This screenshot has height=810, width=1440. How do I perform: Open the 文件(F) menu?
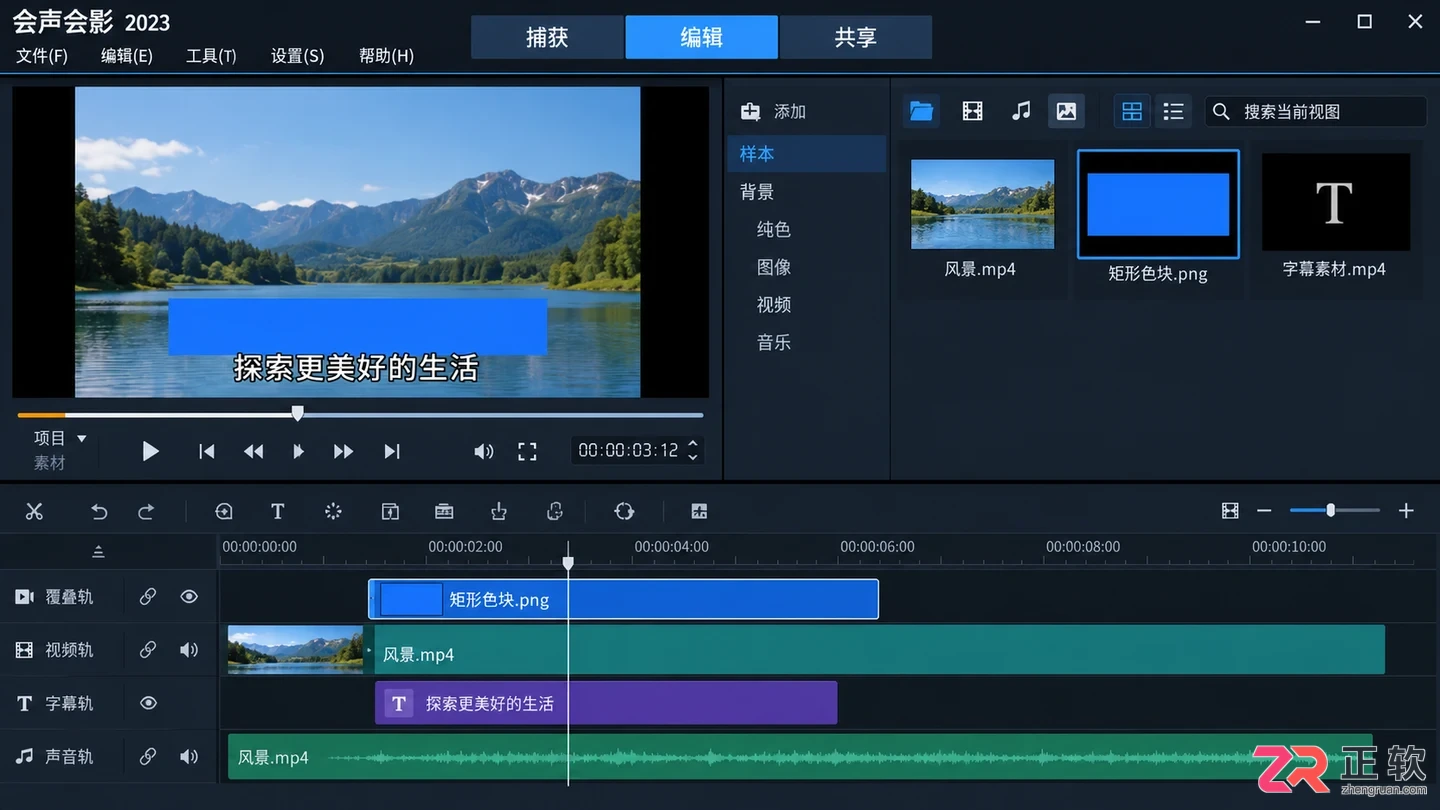[41, 56]
